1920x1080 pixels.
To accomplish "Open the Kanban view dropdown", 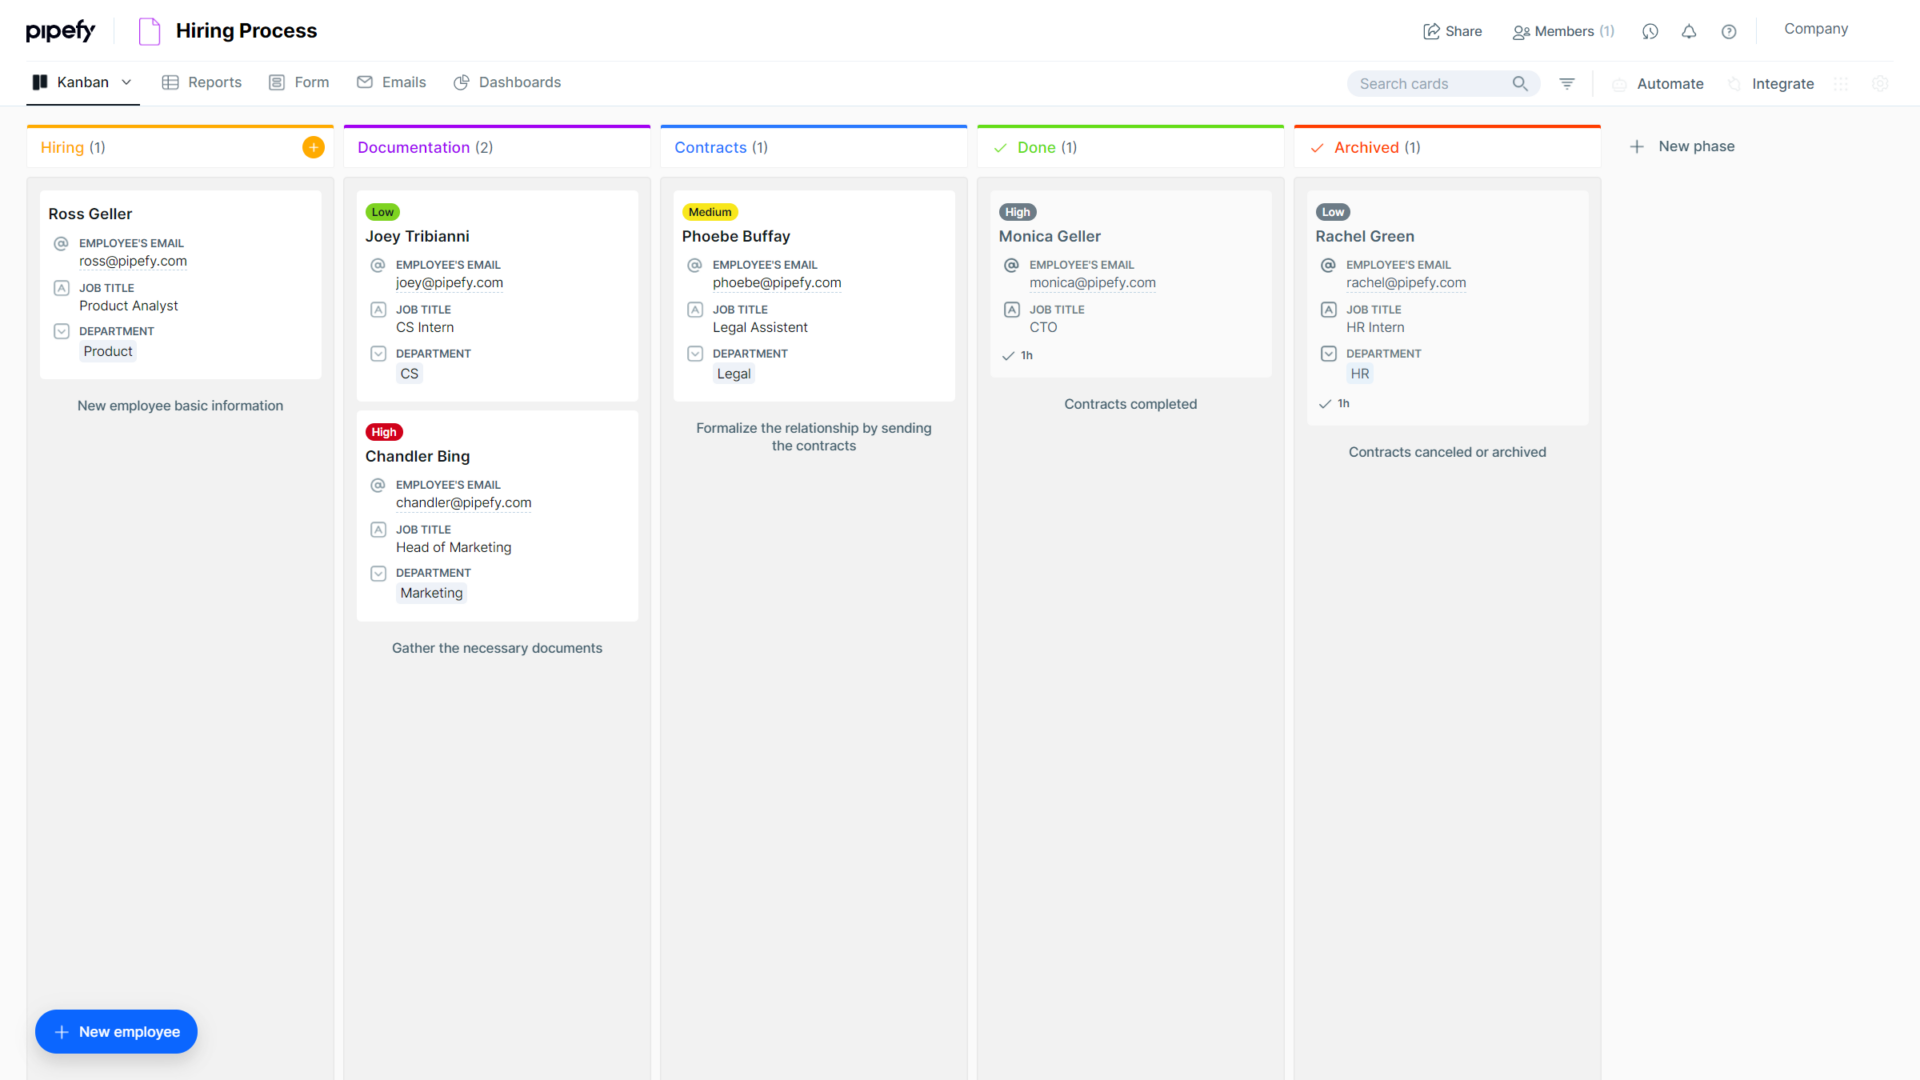I will tap(126, 82).
